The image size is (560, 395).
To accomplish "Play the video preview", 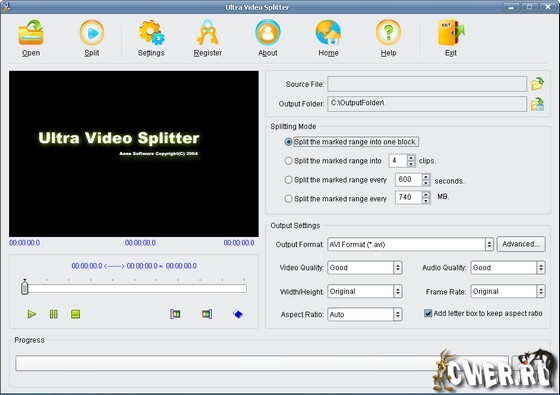I will tap(32, 314).
